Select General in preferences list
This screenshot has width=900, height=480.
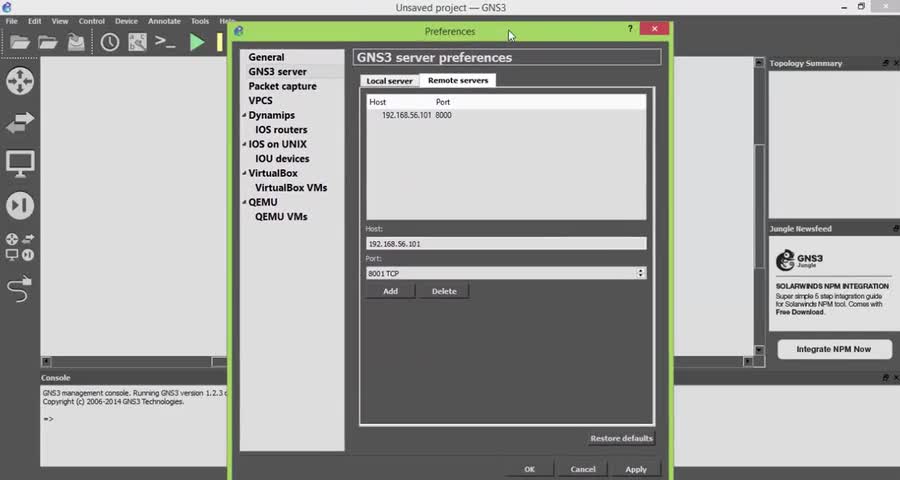click(266, 57)
